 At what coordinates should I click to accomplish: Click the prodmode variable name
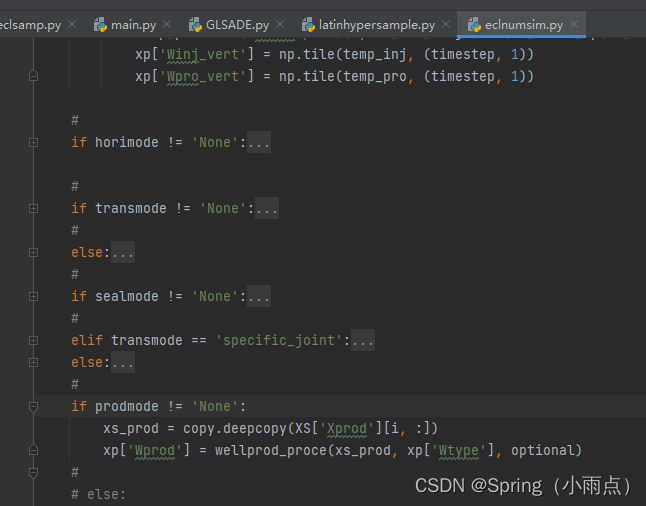pyautogui.click(x=127, y=407)
